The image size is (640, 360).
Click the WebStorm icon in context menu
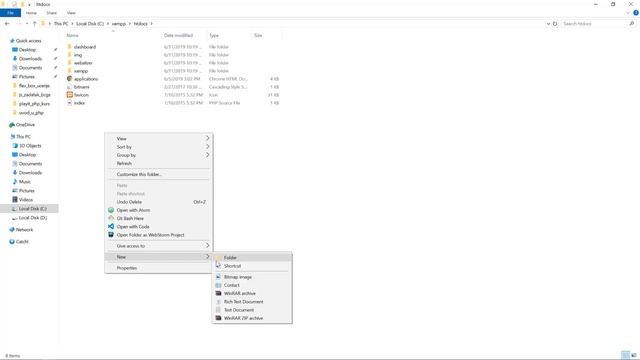(x=111, y=235)
